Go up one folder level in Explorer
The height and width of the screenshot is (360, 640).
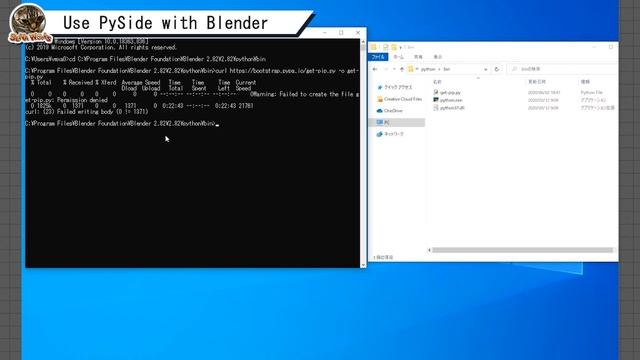point(402,69)
